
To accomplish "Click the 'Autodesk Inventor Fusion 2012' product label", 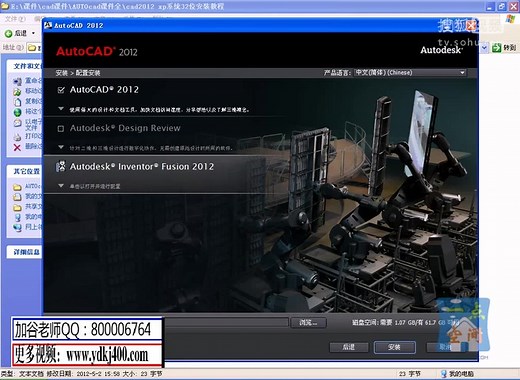I will [x=142, y=166].
